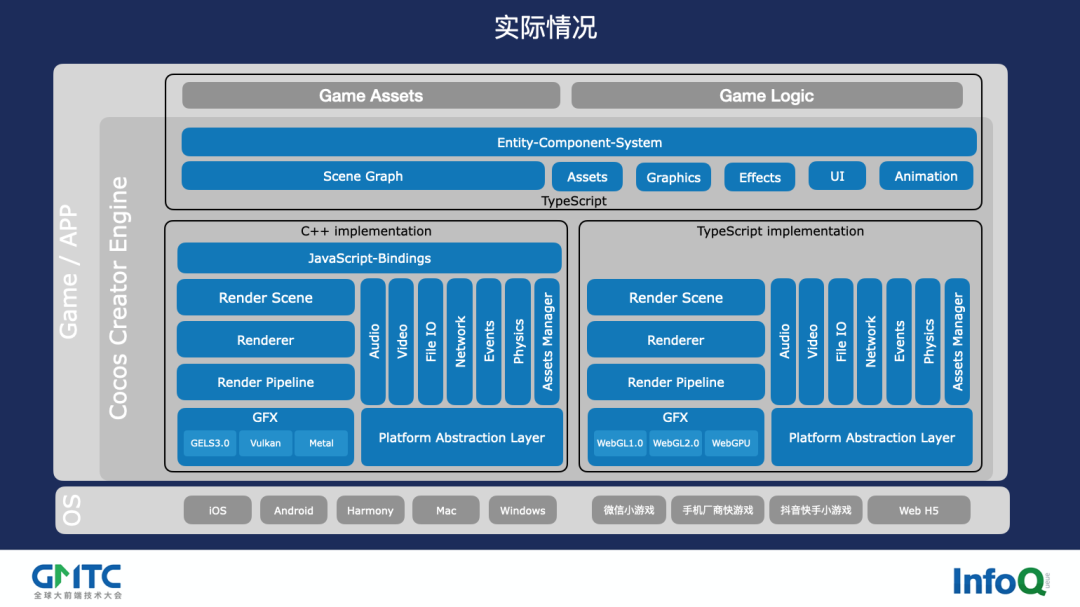Click Physics column in TypeScript implementation

point(928,342)
